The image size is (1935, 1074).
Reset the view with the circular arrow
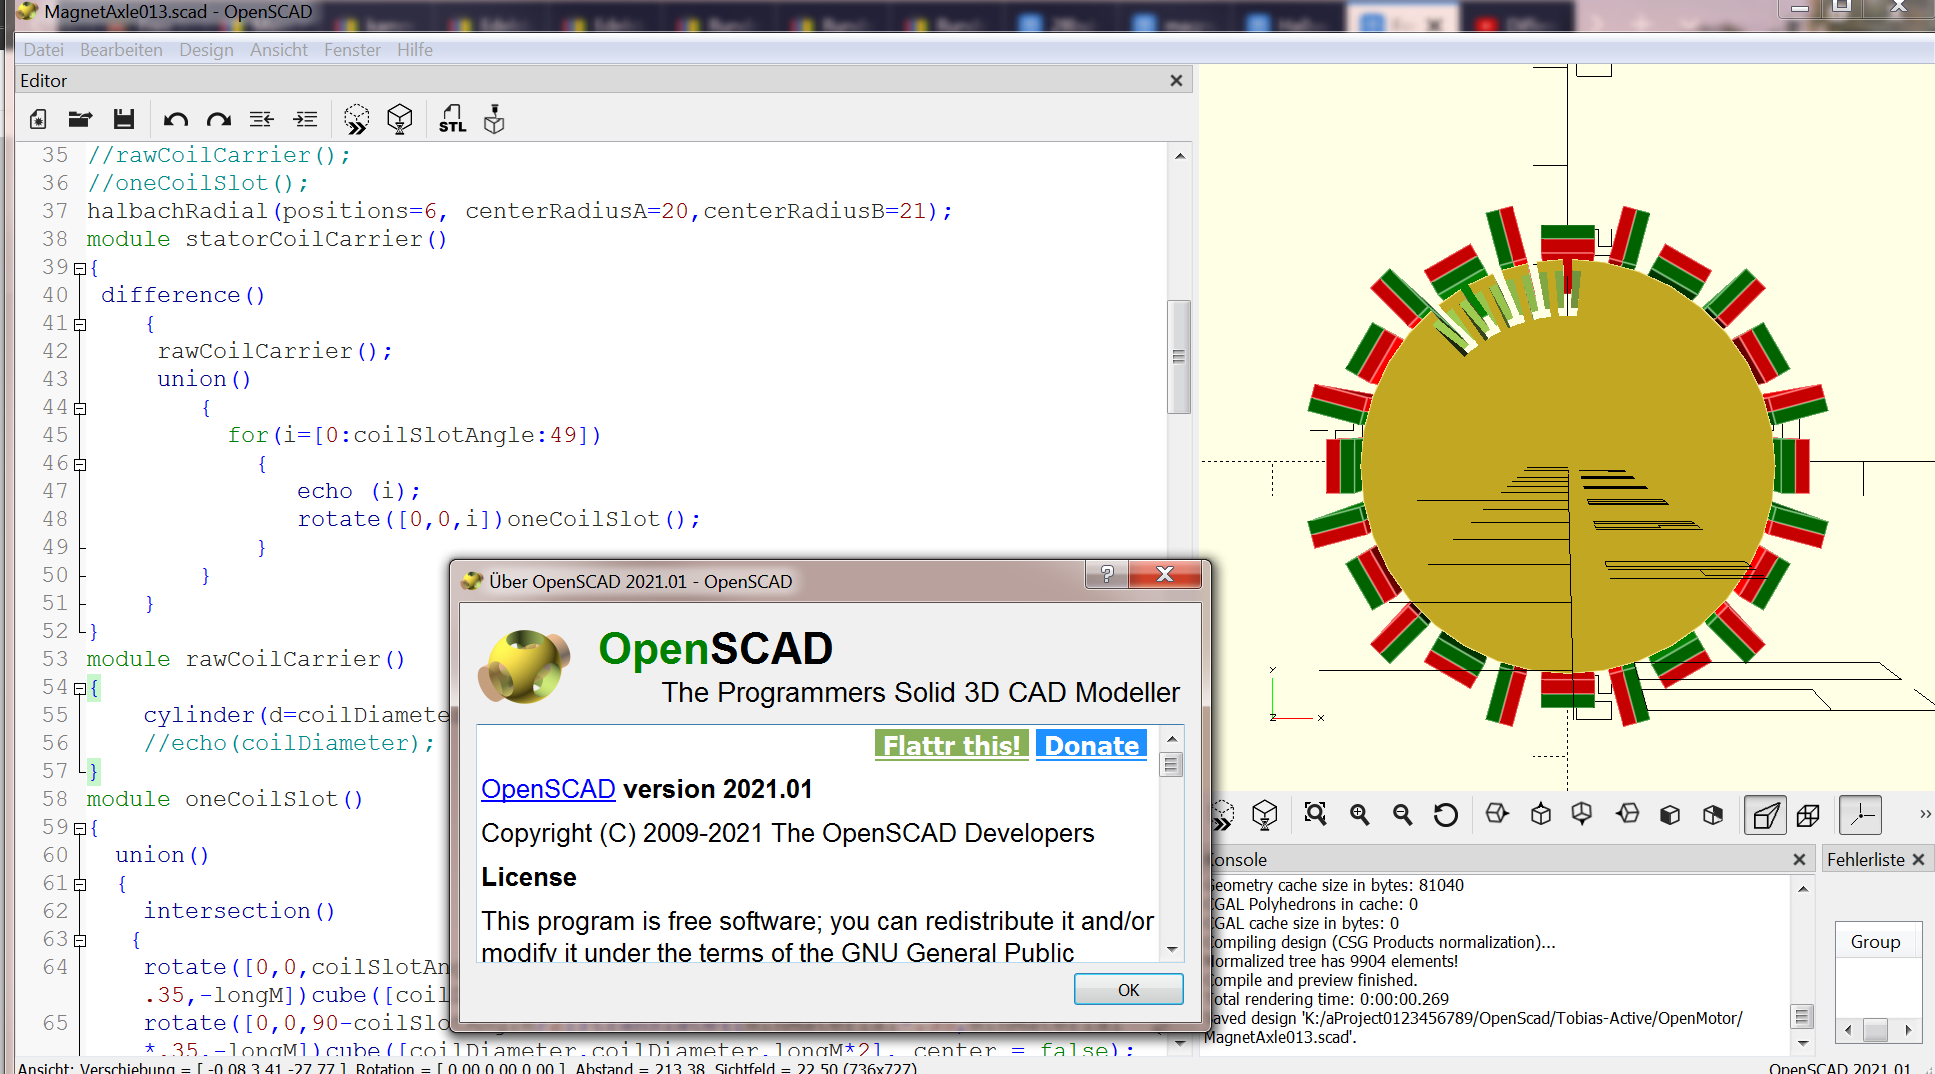(1445, 815)
